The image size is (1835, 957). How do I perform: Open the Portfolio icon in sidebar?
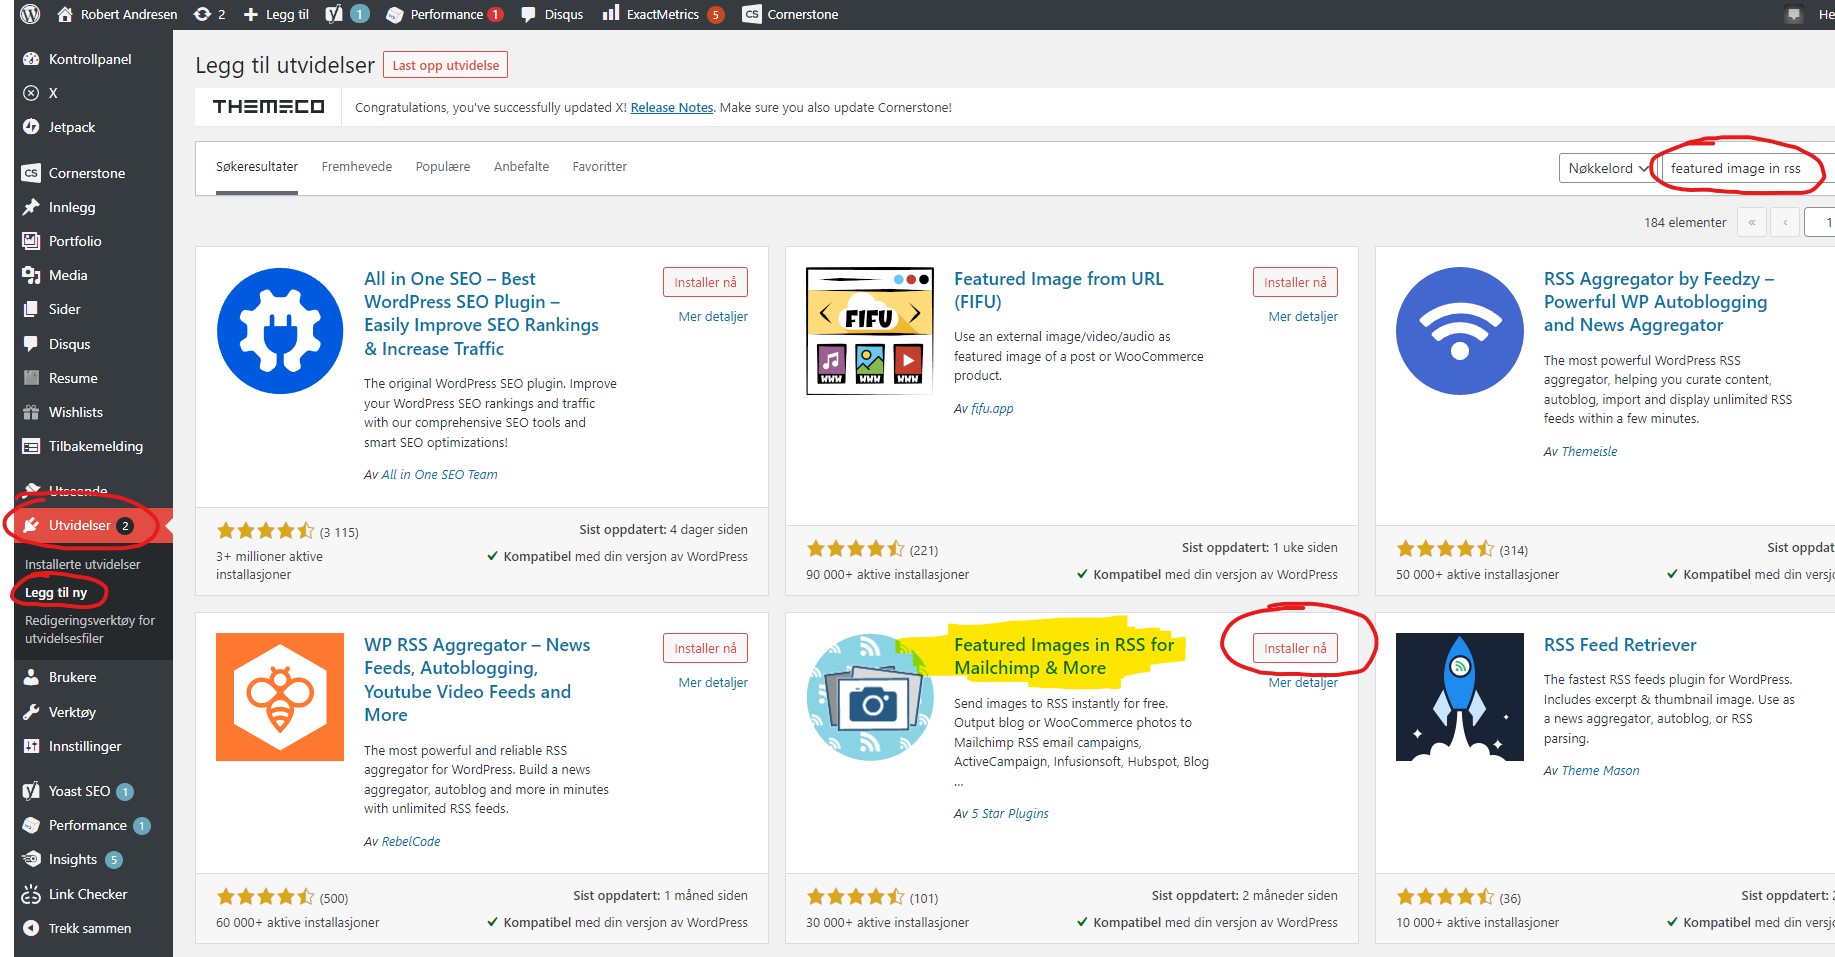coord(31,241)
